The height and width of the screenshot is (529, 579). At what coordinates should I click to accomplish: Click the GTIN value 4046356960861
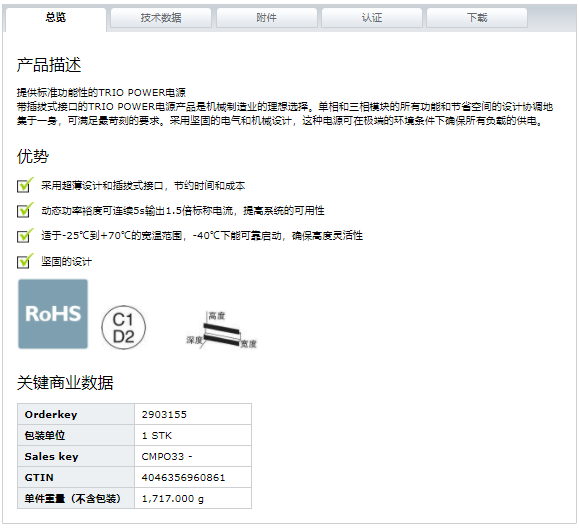coord(184,478)
